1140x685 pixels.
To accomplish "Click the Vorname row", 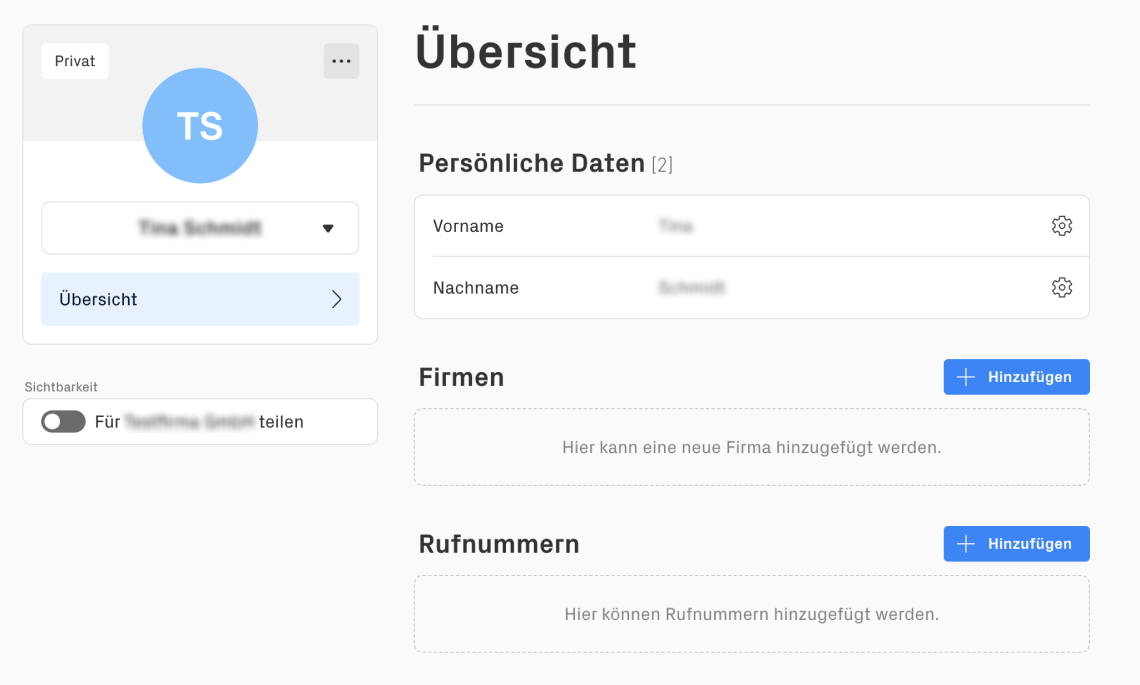I will (x=752, y=226).
